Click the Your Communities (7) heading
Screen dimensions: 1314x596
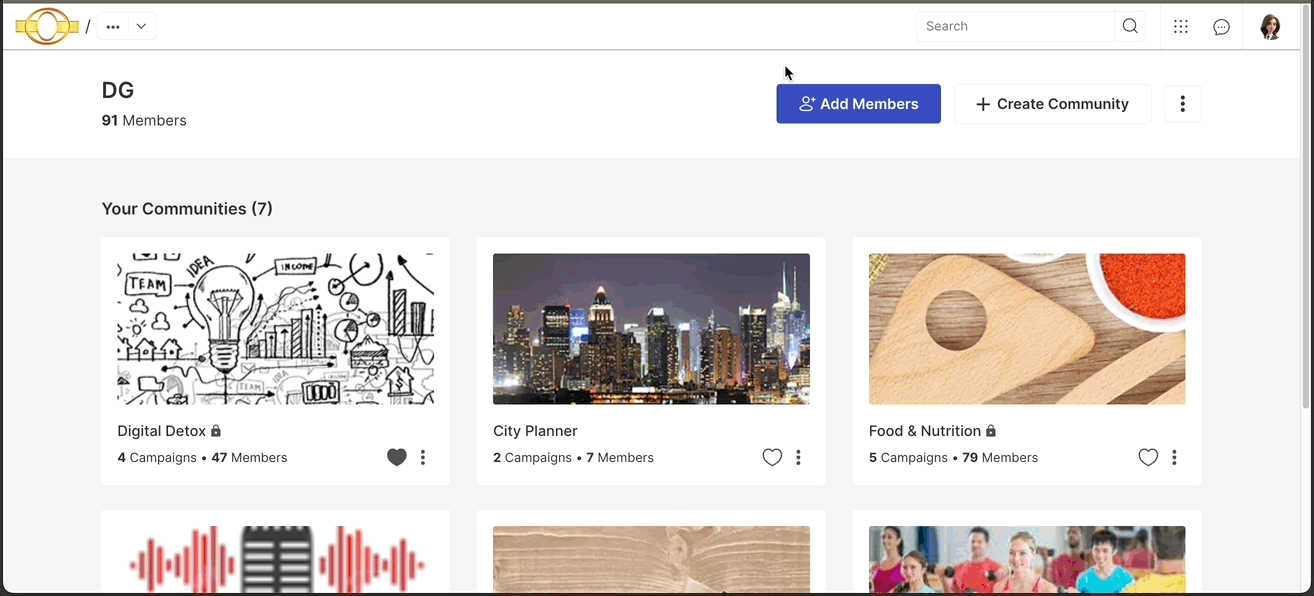pos(187,209)
